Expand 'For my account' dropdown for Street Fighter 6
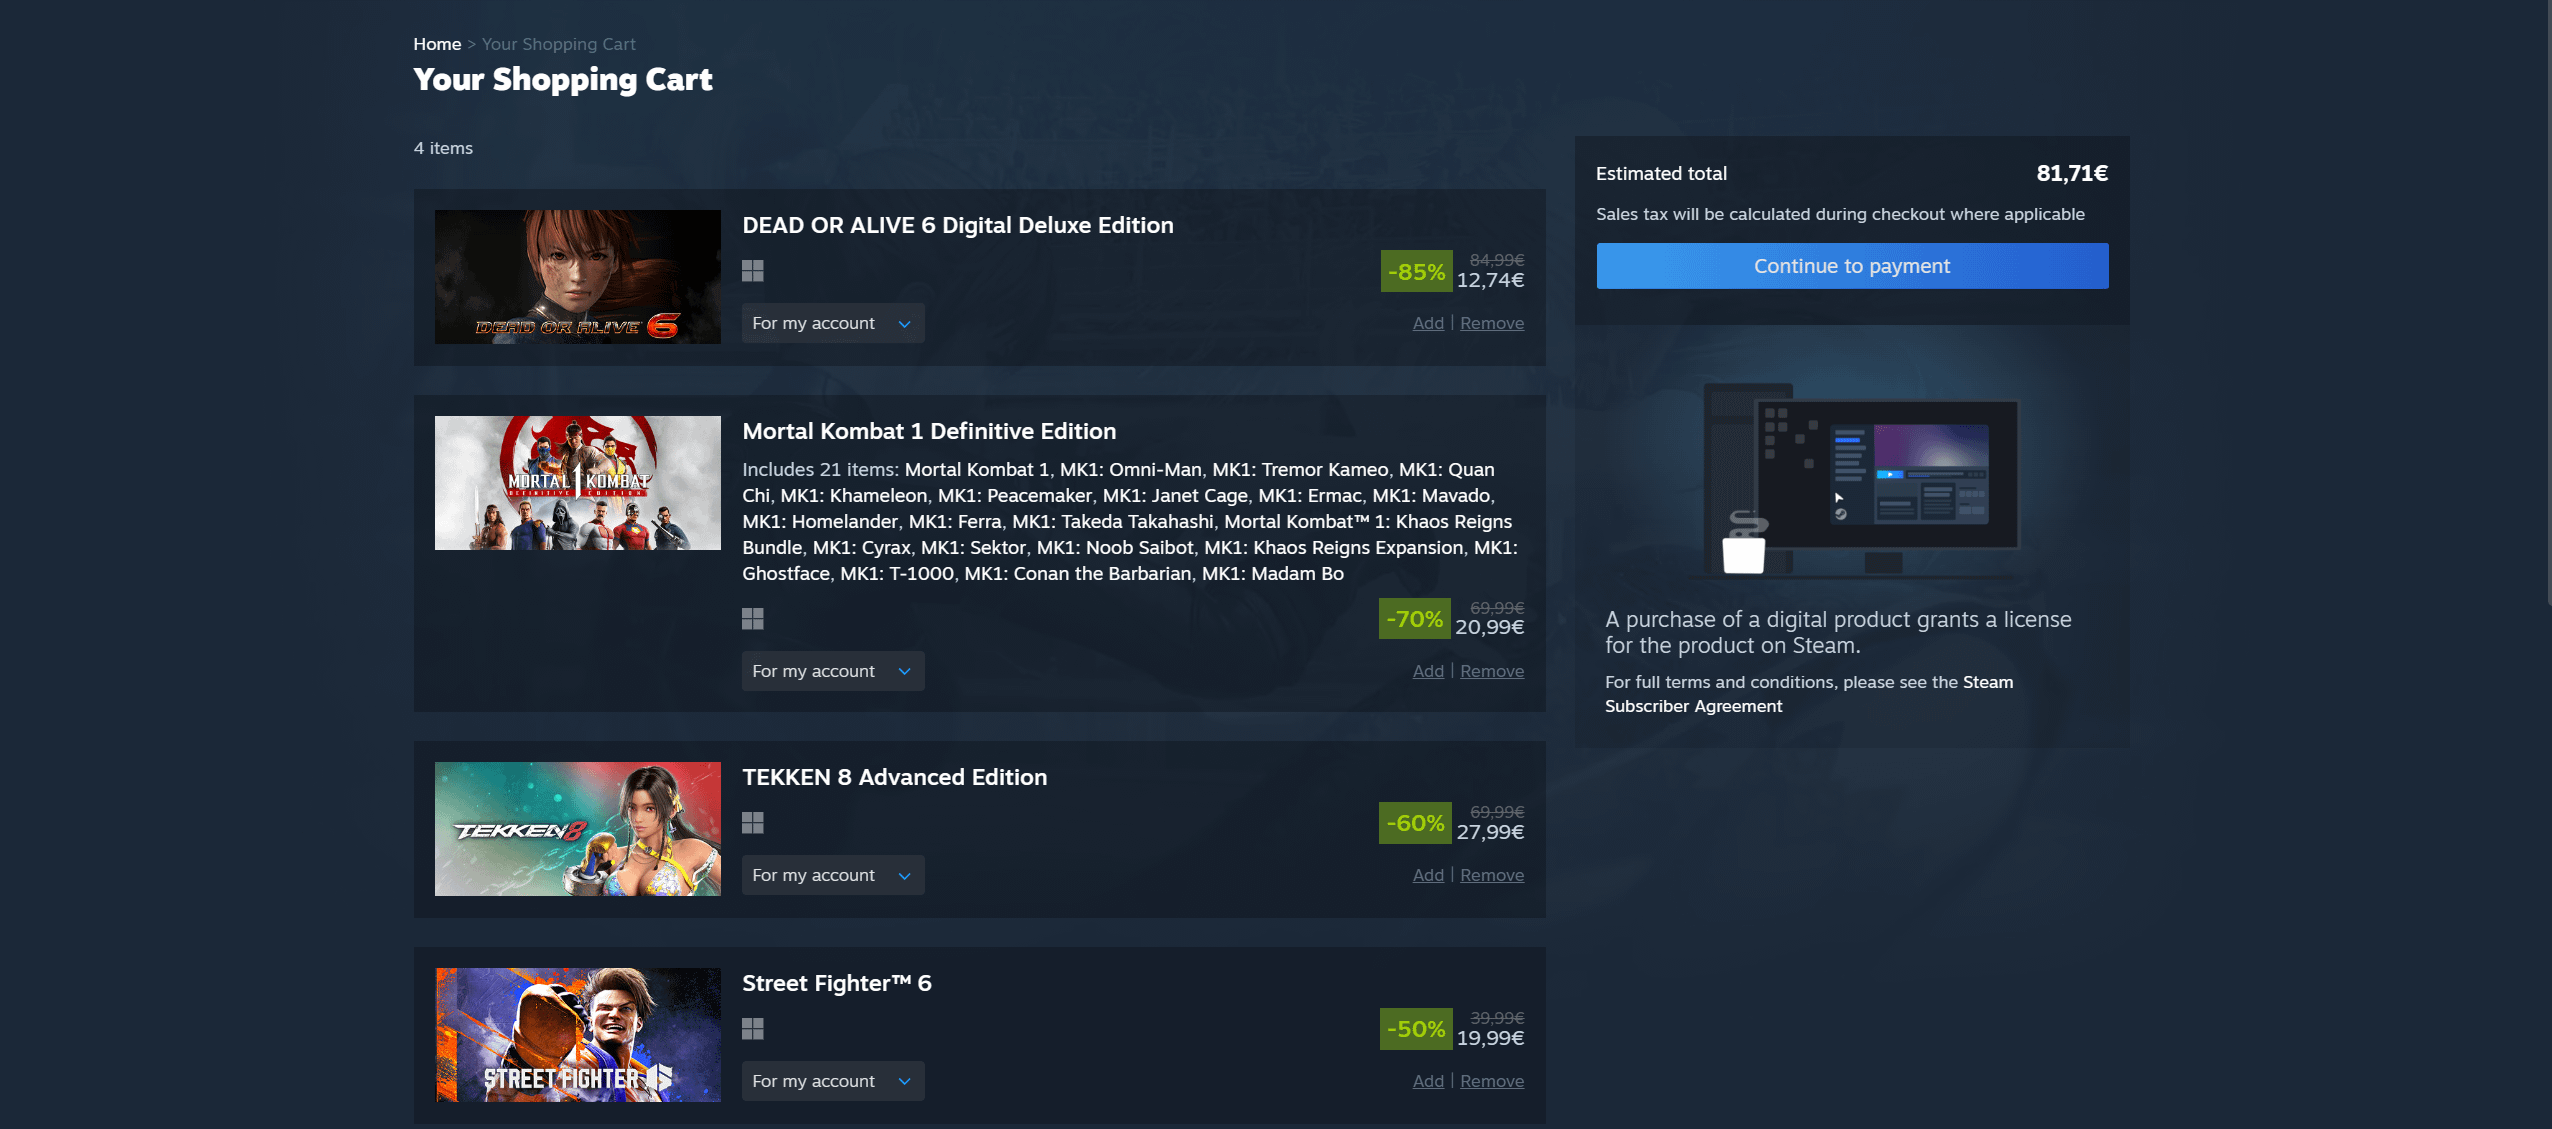The height and width of the screenshot is (1129, 2552). coord(833,1081)
